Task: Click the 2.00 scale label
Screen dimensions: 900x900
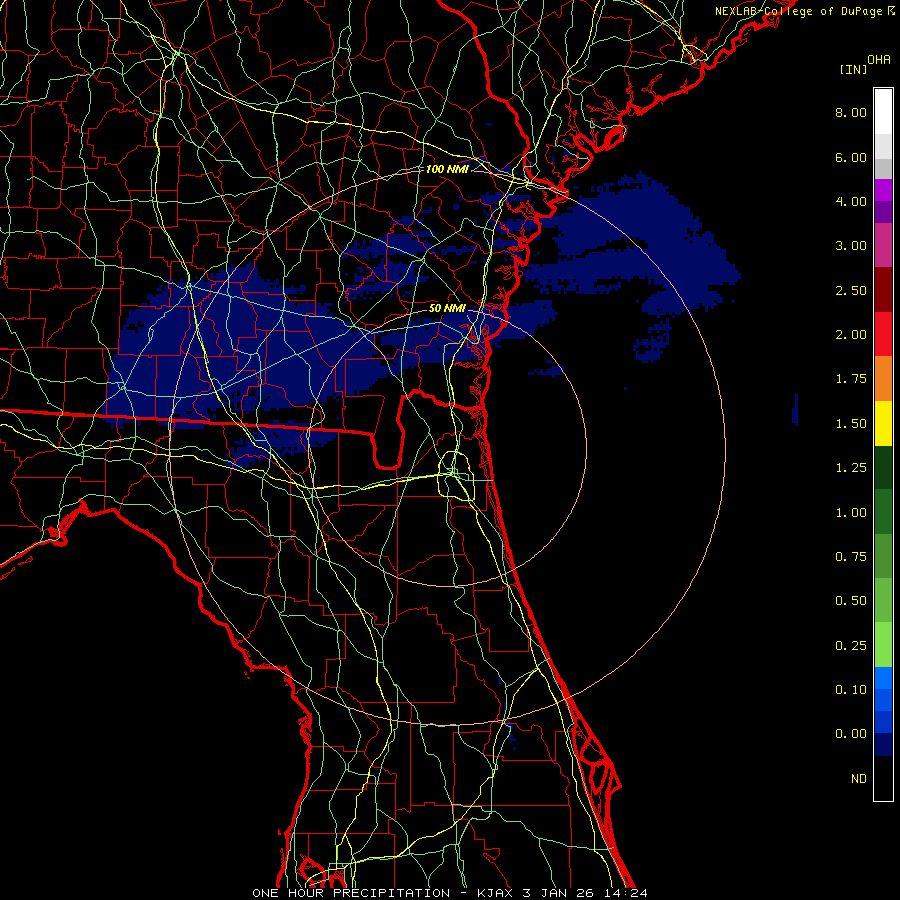Action: click(x=851, y=335)
